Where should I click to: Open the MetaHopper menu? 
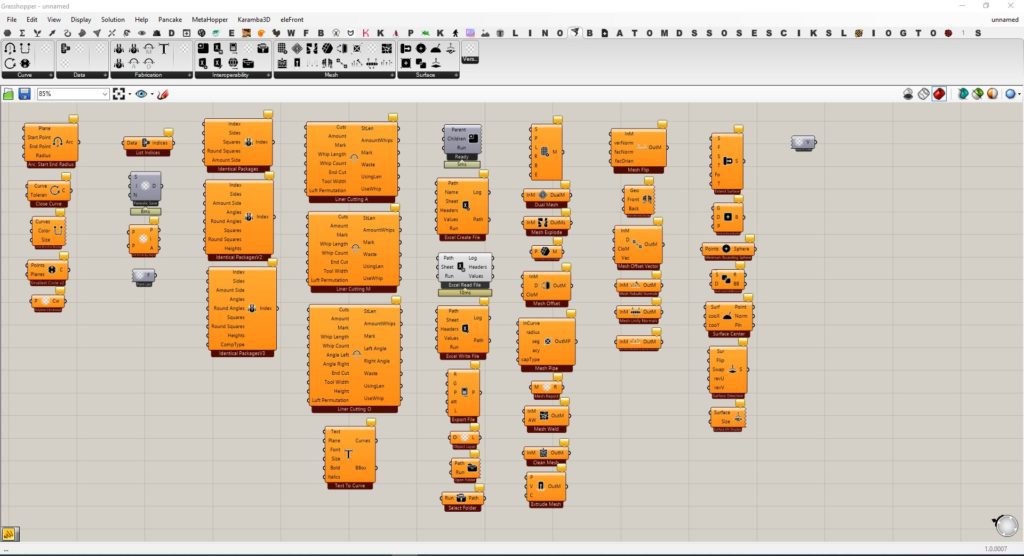pyautogui.click(x=210, y=20)
